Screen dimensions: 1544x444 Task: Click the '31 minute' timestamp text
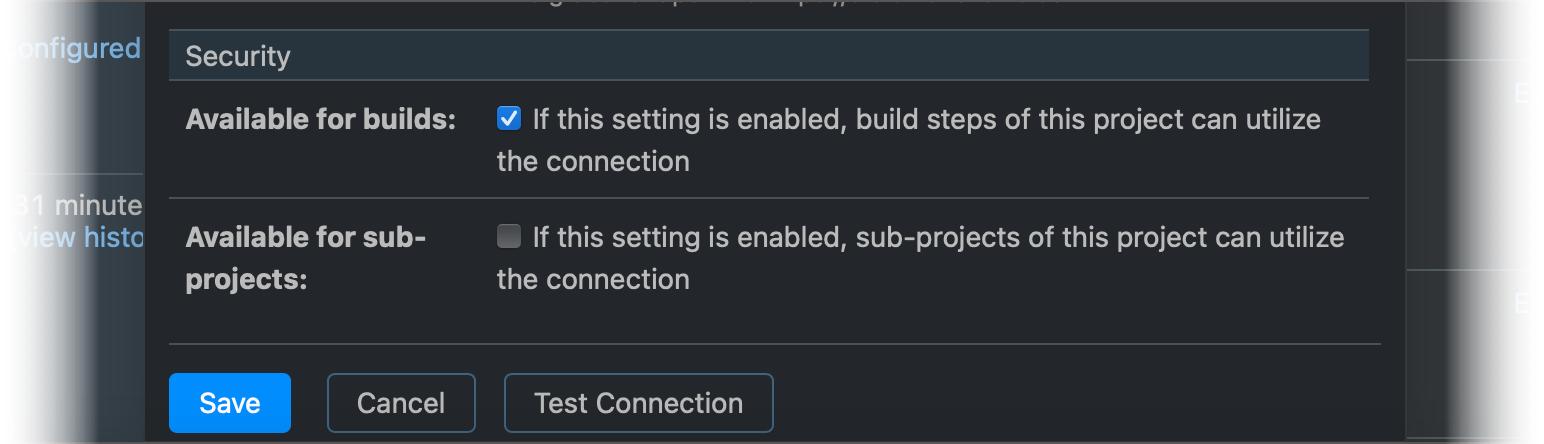click(78, 206)
